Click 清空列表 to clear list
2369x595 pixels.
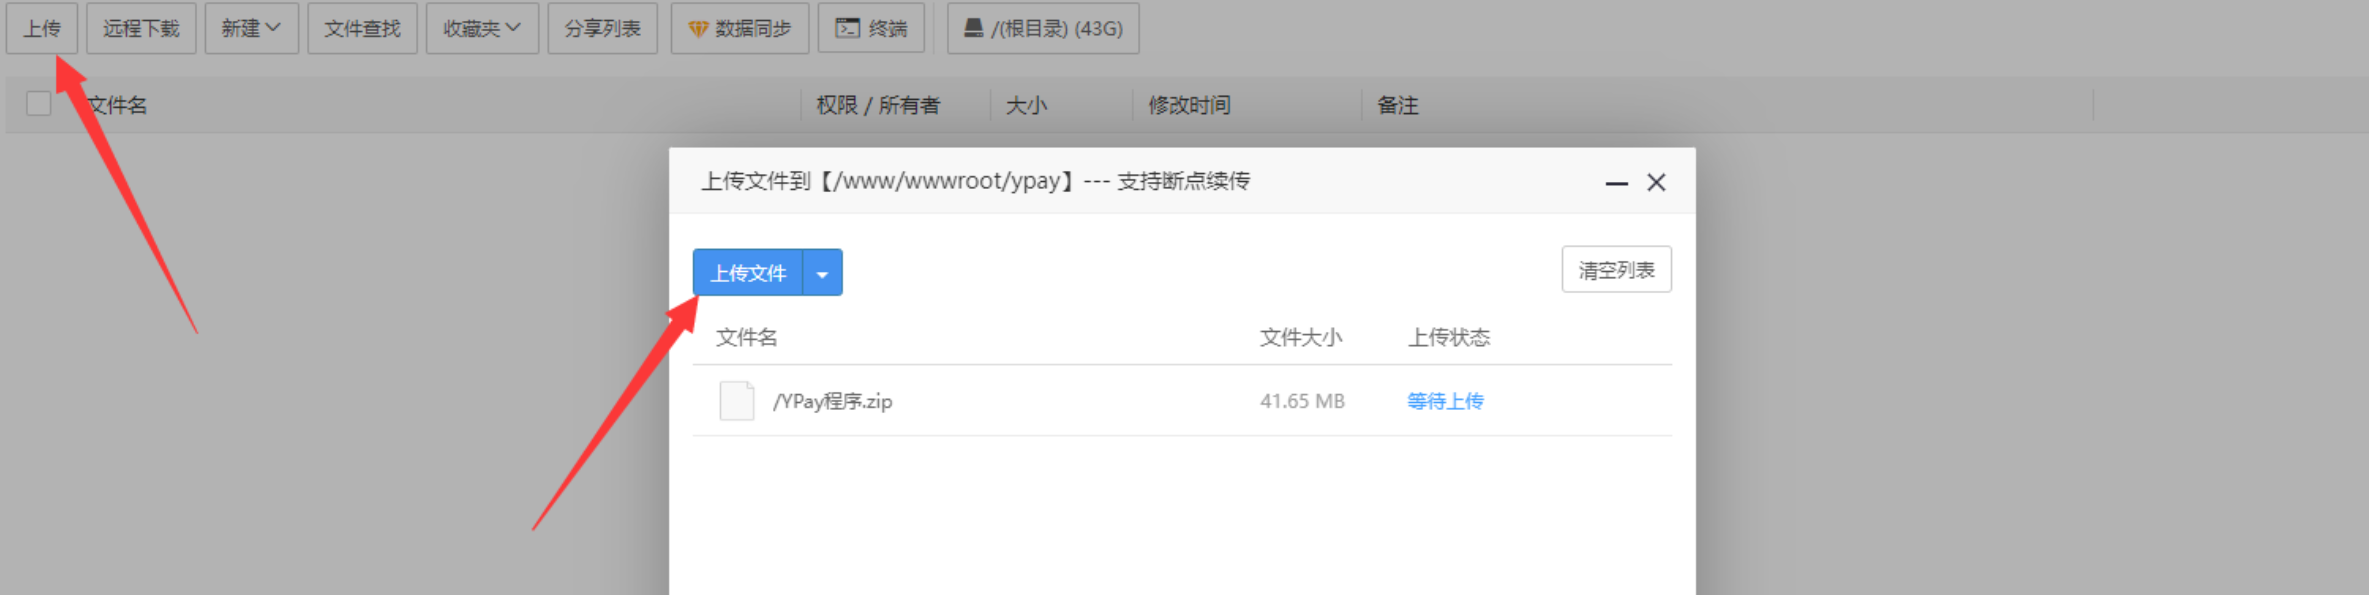coord(1616,269)
